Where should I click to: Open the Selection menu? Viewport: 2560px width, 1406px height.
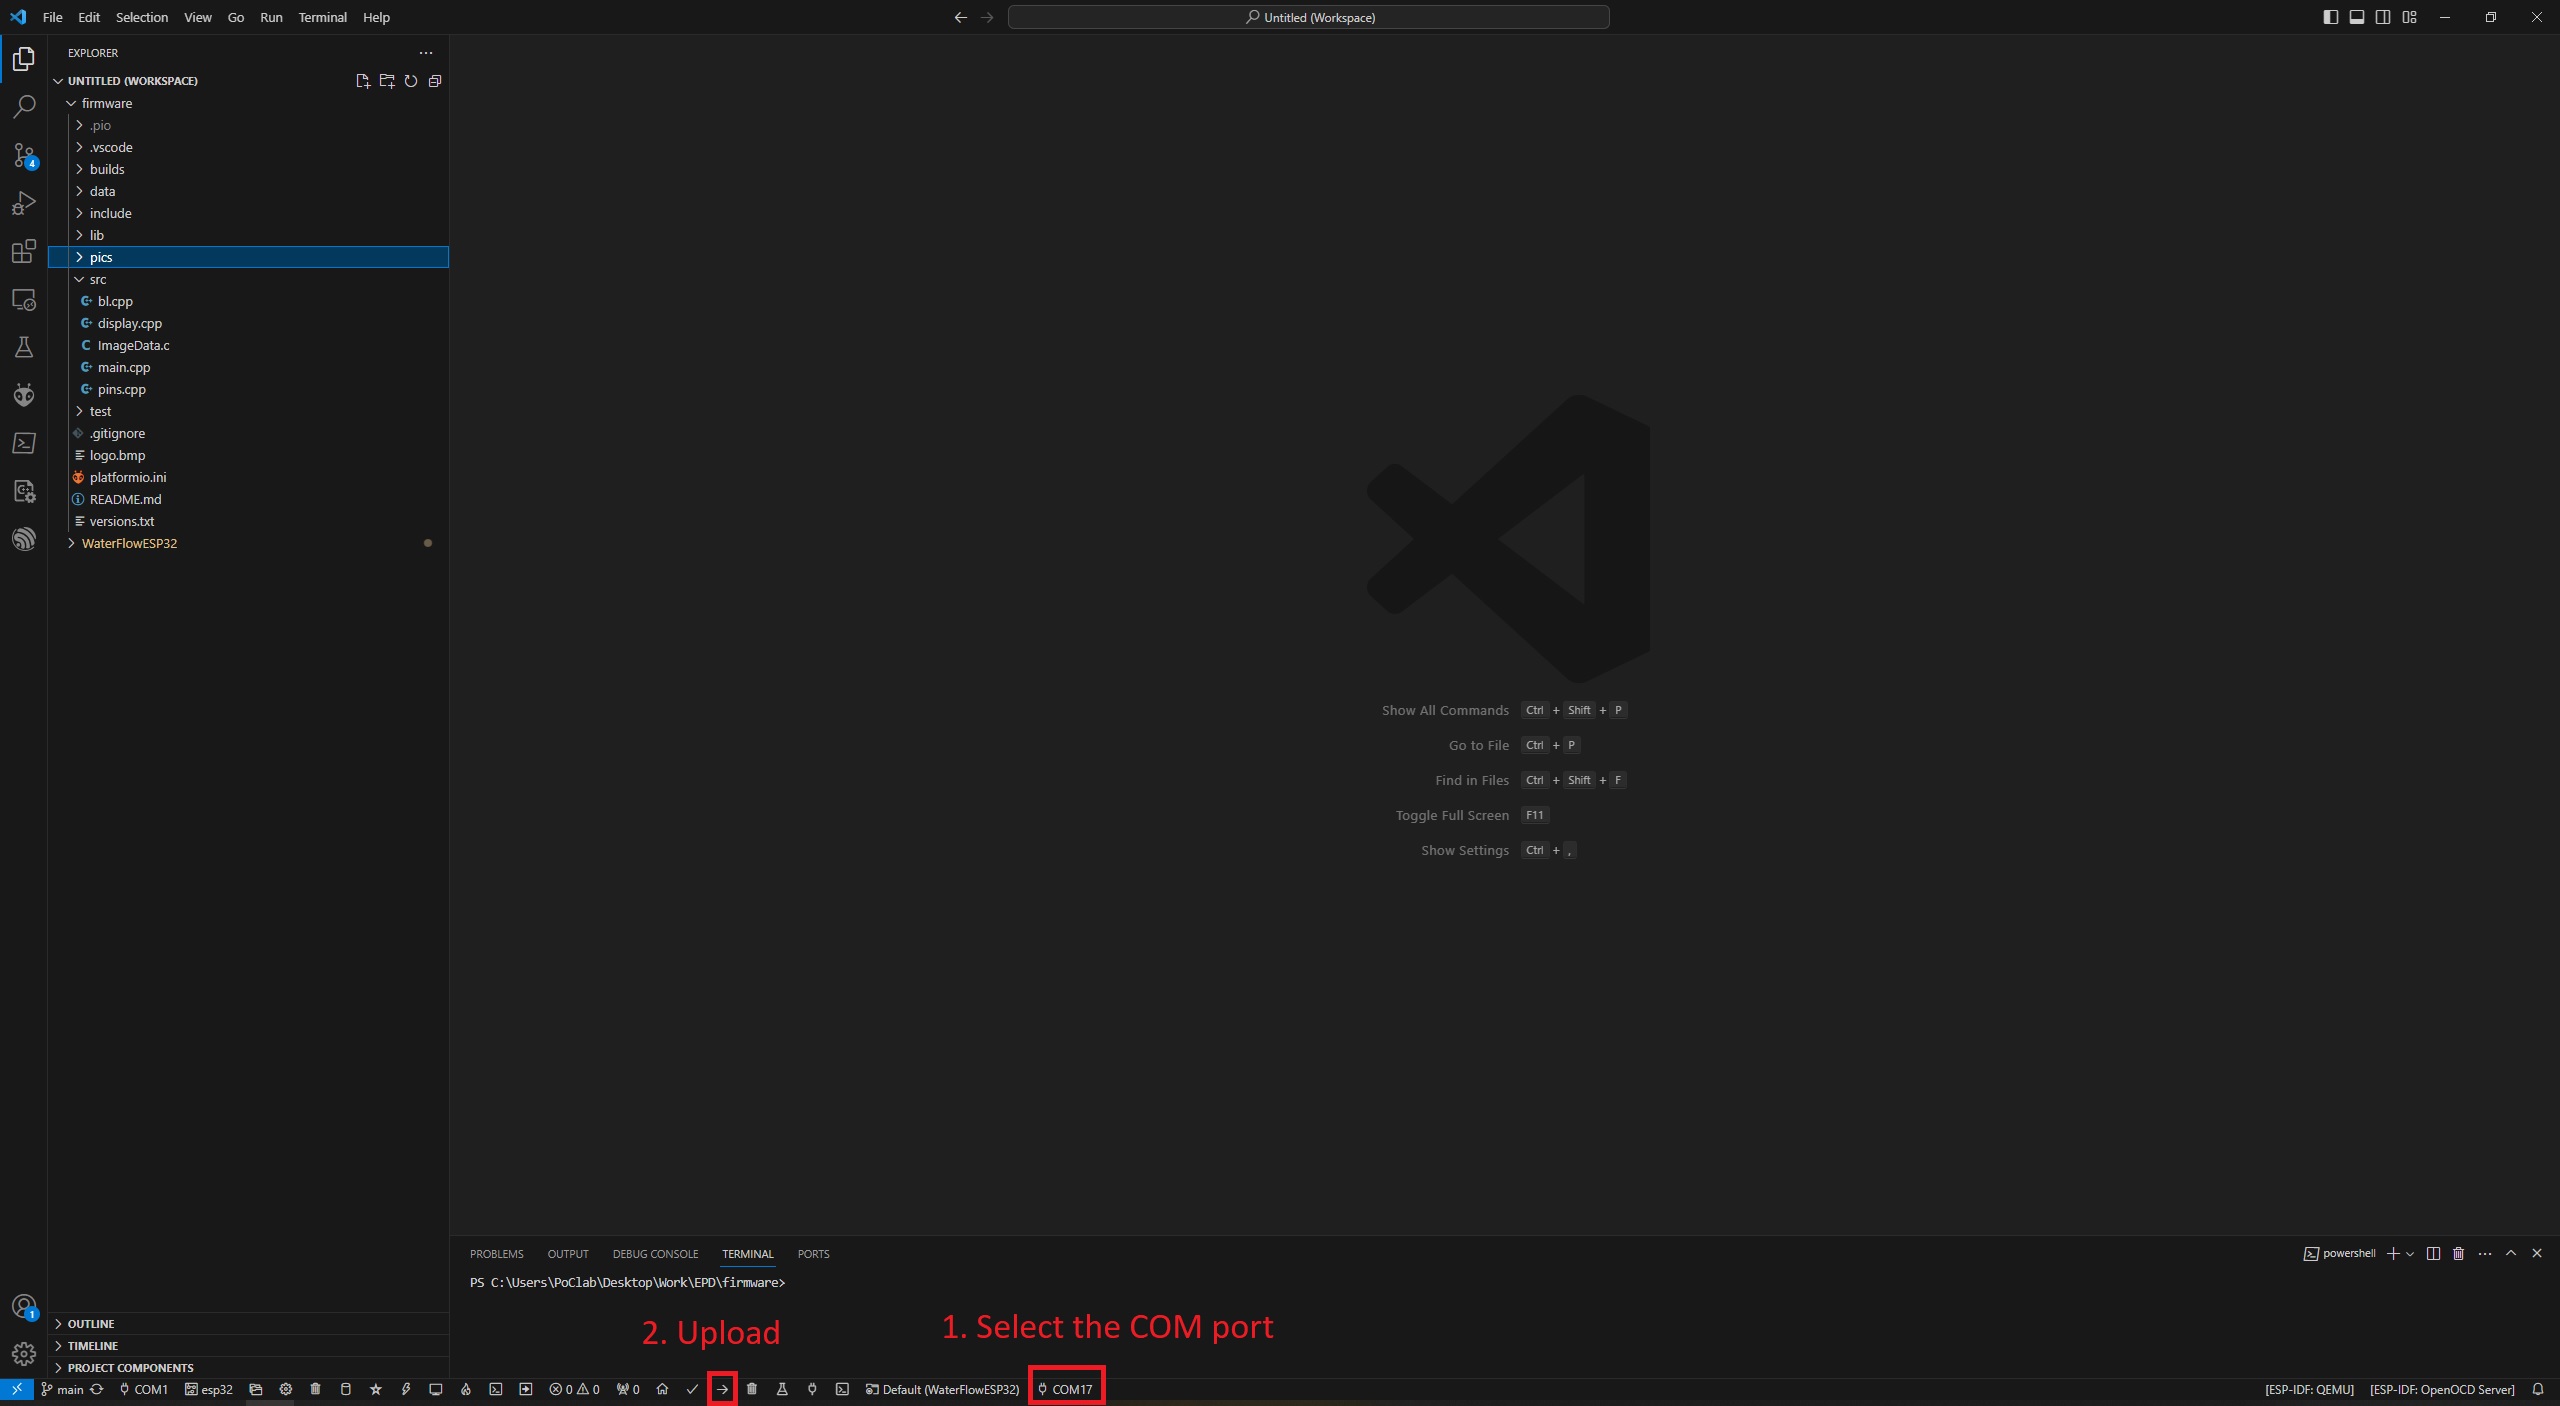coord(142,17)
